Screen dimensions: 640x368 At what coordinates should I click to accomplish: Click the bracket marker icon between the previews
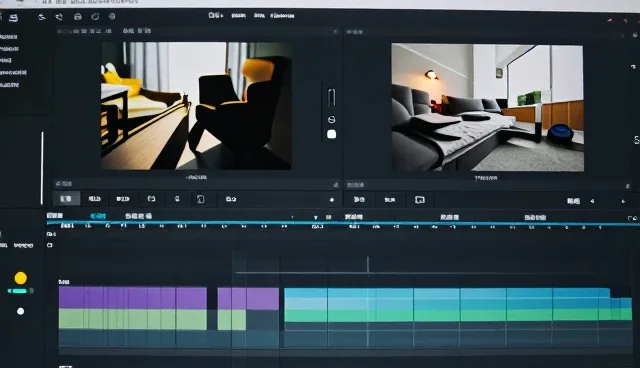coord(331,98)
